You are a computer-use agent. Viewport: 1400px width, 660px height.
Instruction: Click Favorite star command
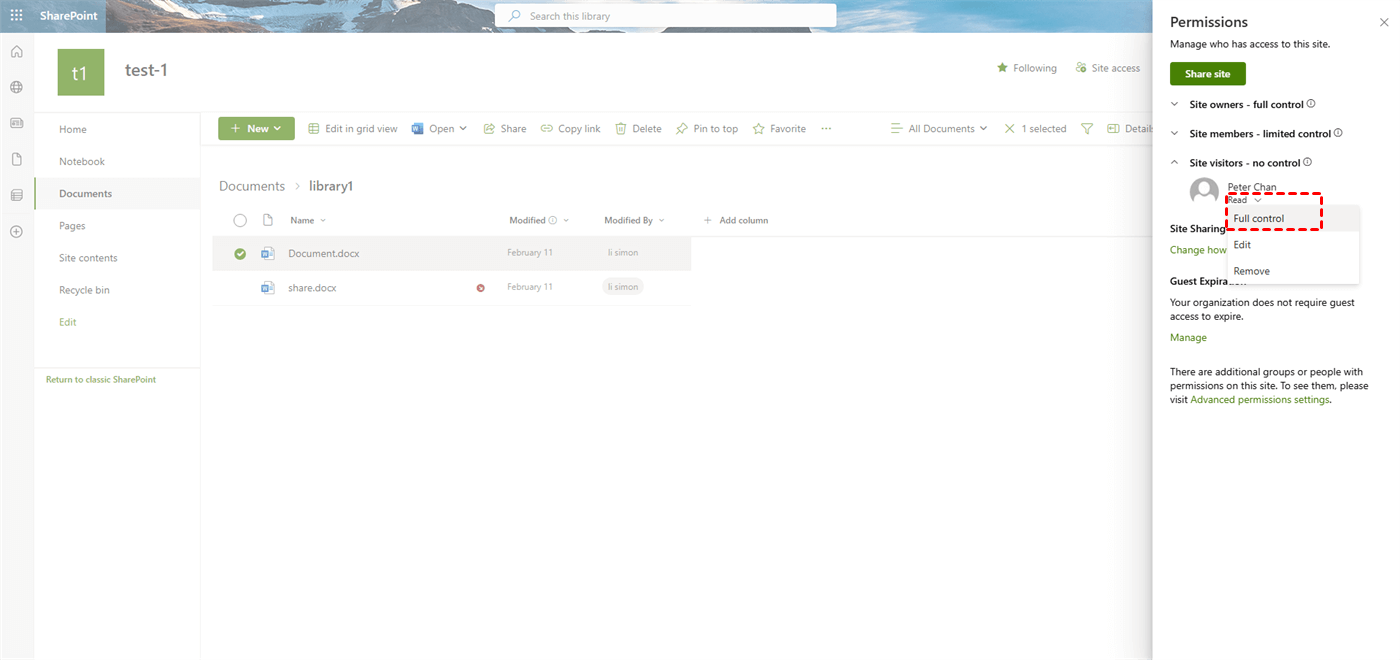point(779,129)
